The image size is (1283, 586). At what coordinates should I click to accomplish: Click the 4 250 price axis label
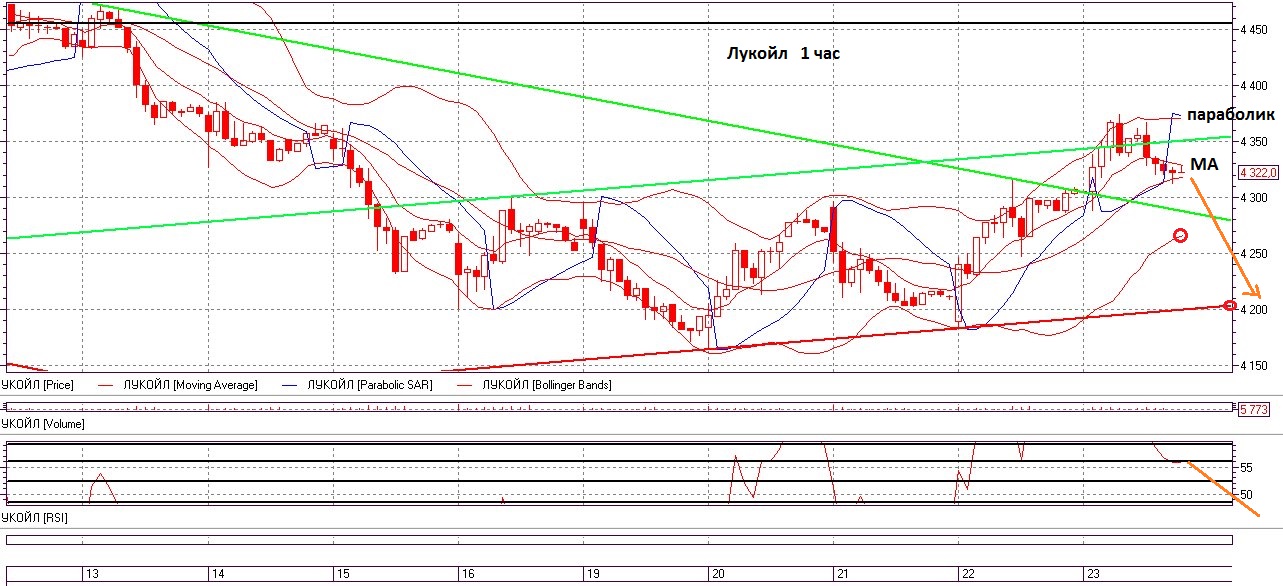pyautogui.click(x=1255, y=254)
